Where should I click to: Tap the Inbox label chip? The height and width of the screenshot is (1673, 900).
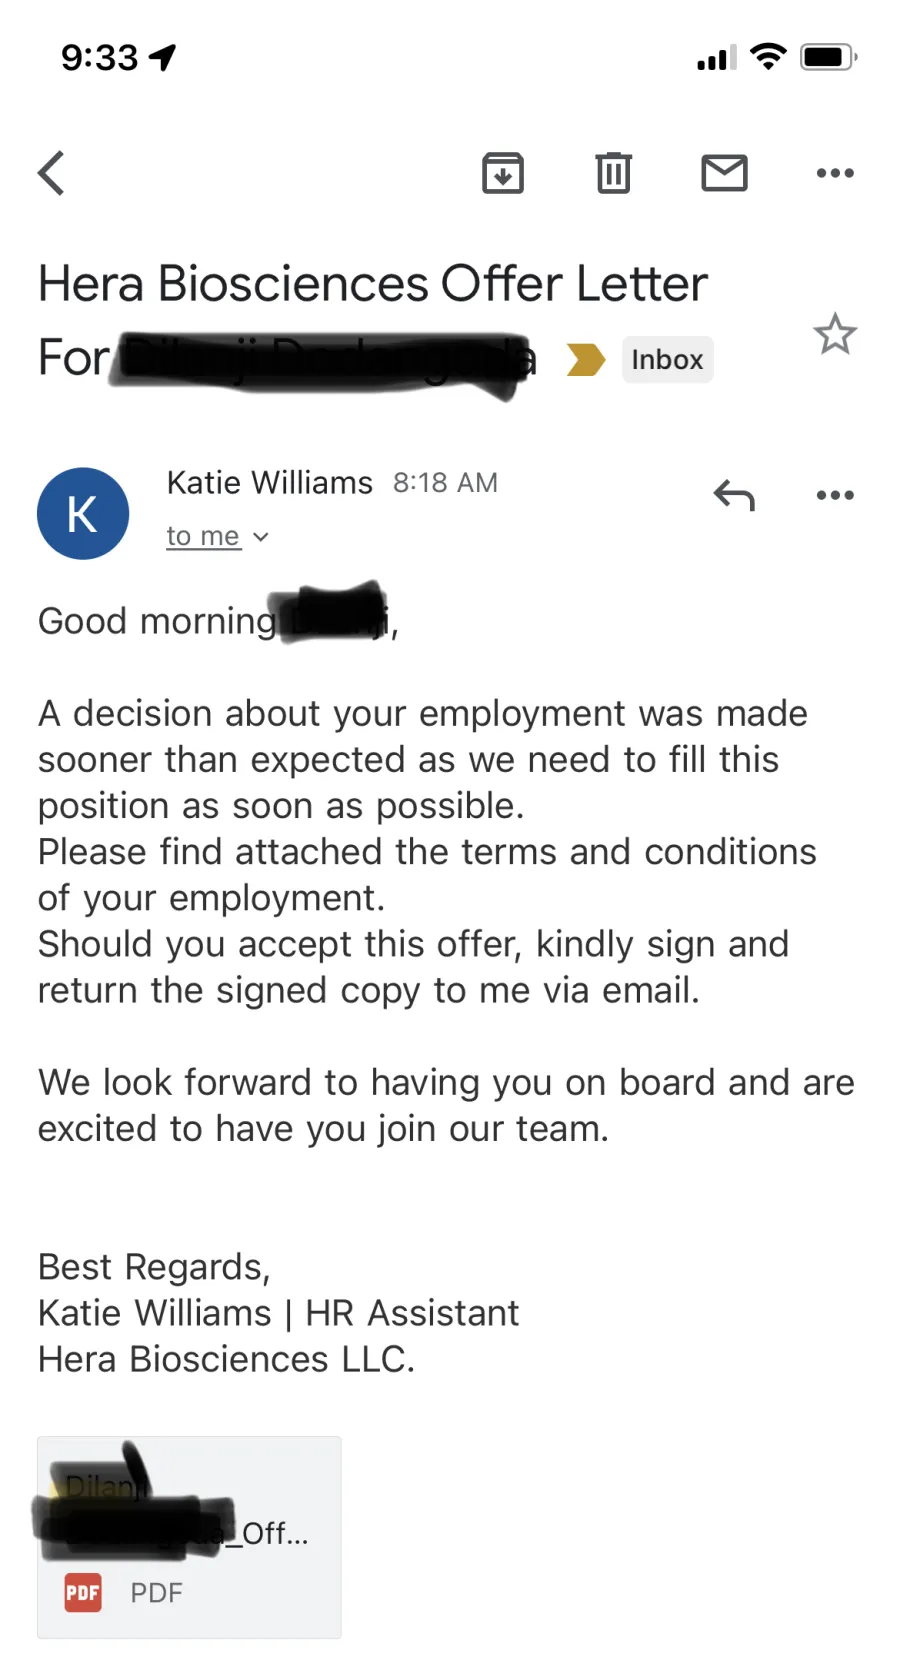pos(667,359)
